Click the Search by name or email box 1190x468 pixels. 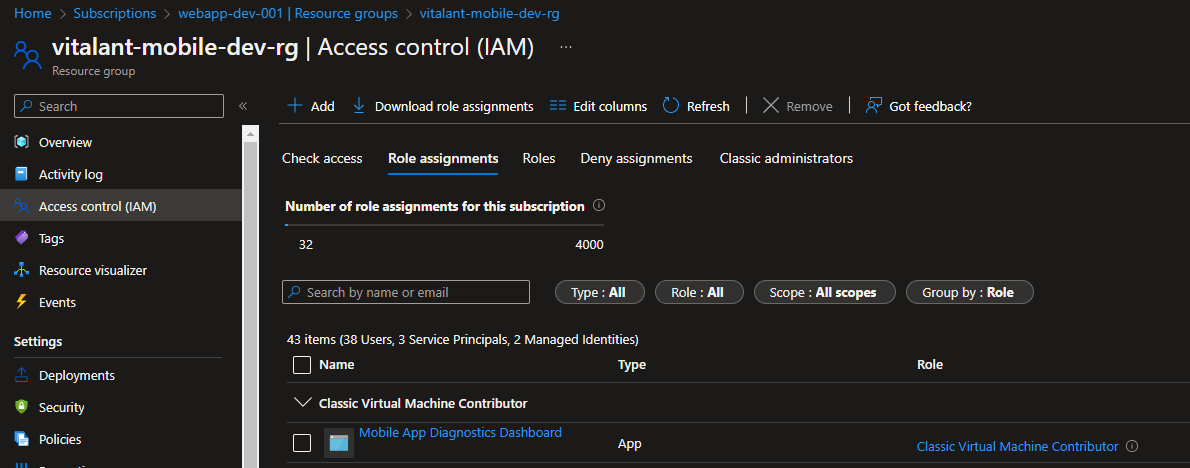click(405, 292)
